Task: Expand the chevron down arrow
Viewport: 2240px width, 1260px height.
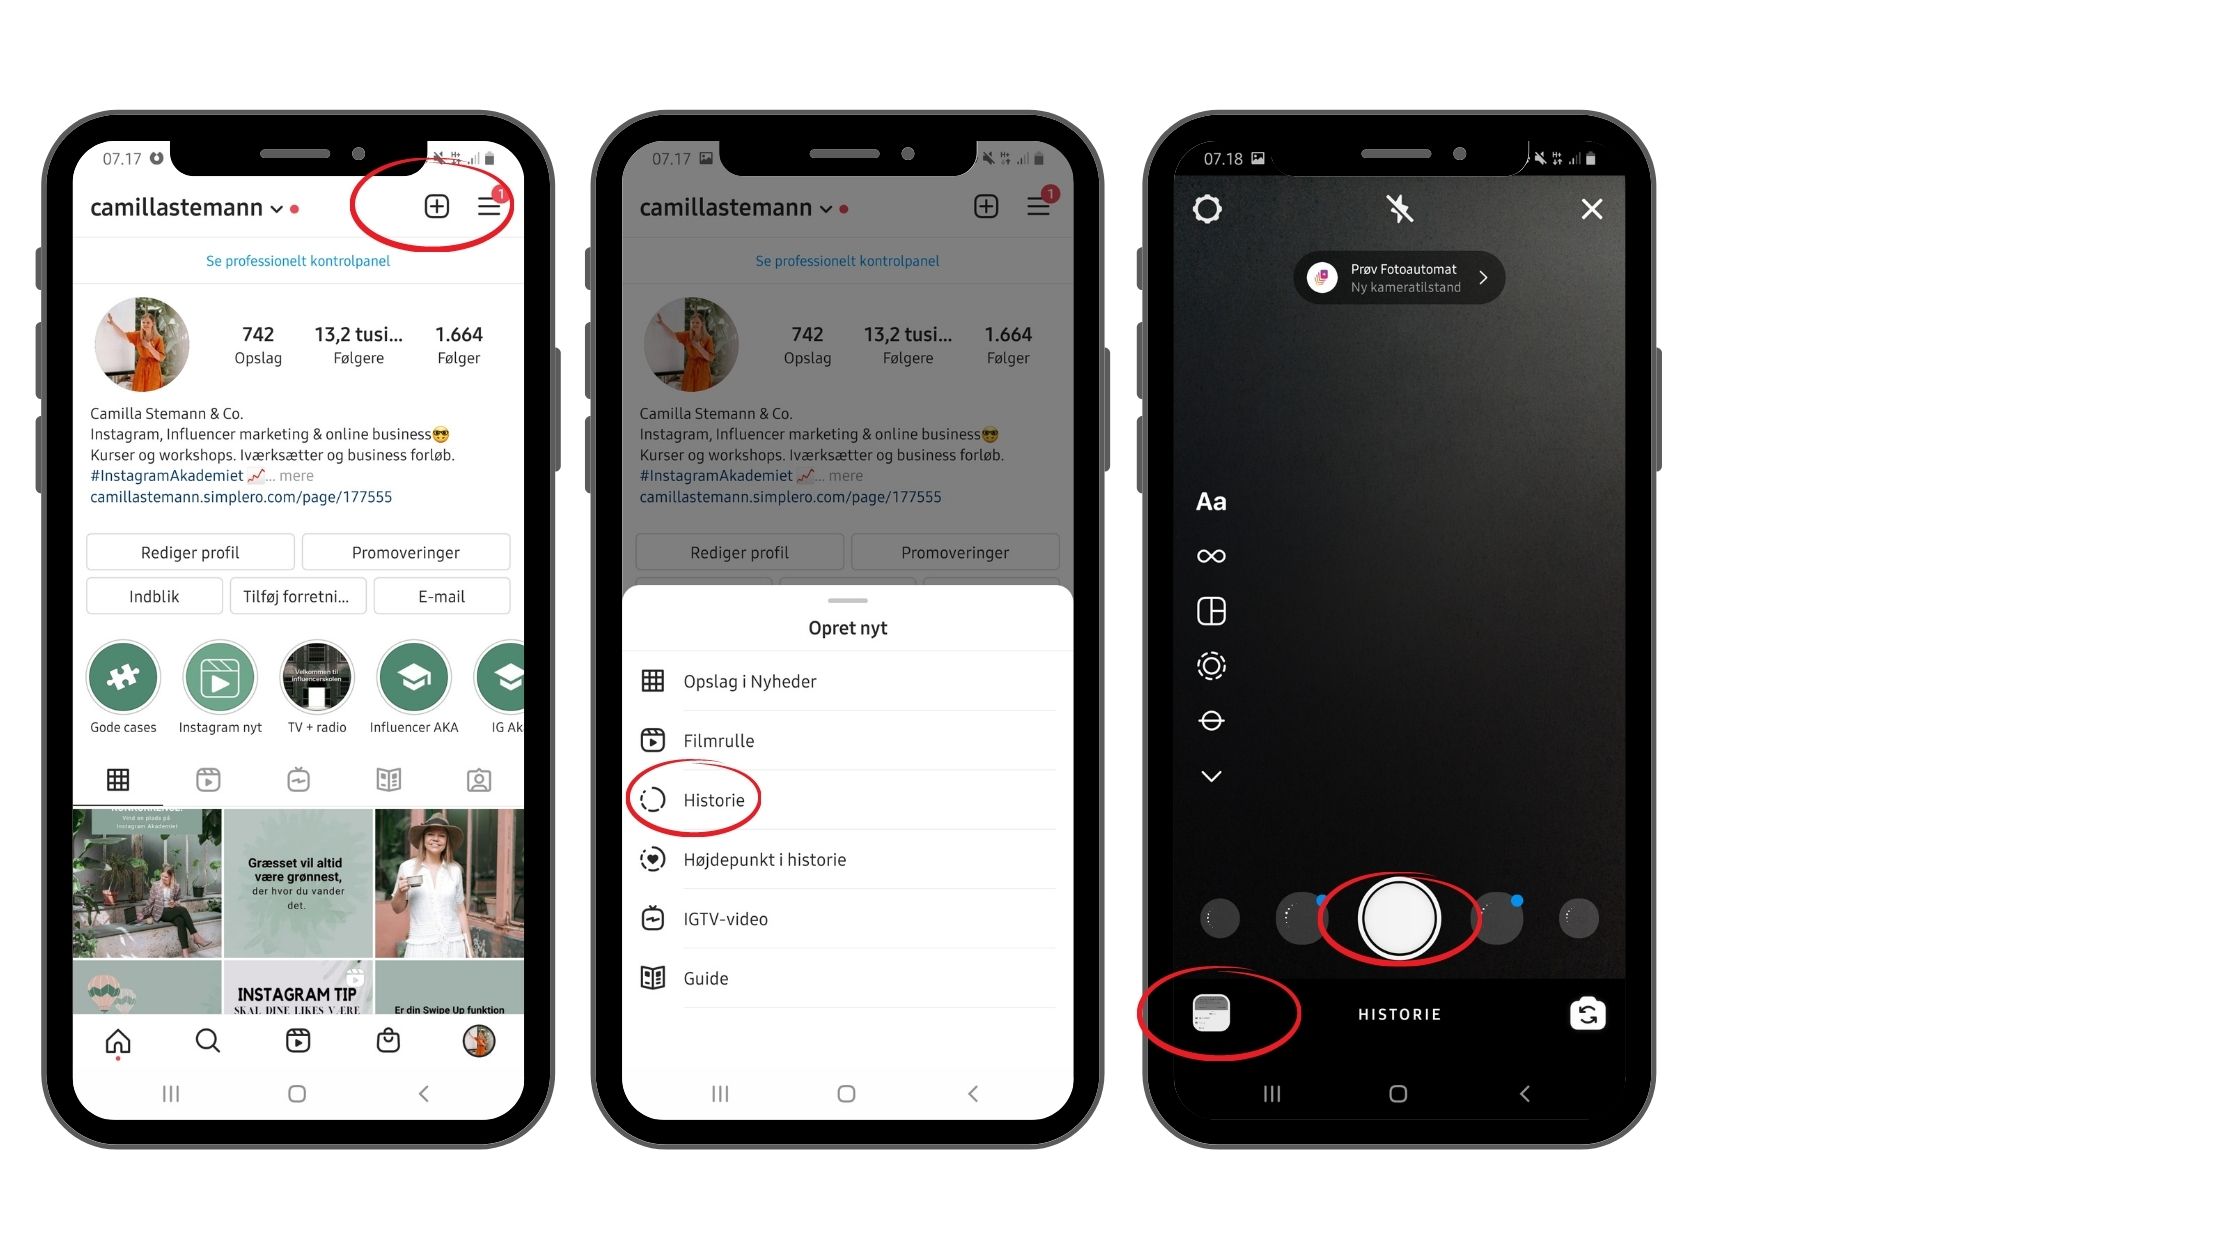Action: pyautogui.click(x=1212, y=775)
